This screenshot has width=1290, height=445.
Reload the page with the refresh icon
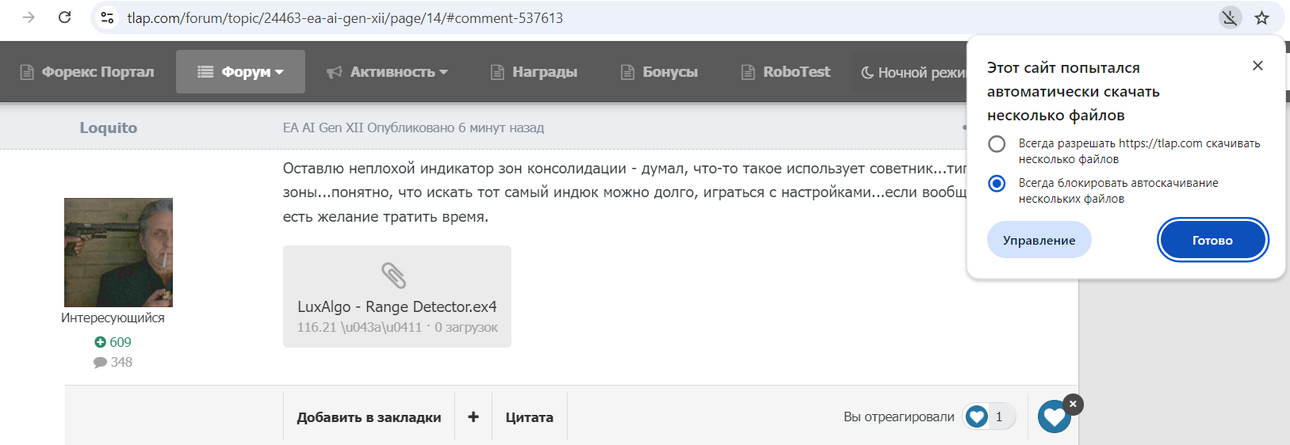point(65,17)
